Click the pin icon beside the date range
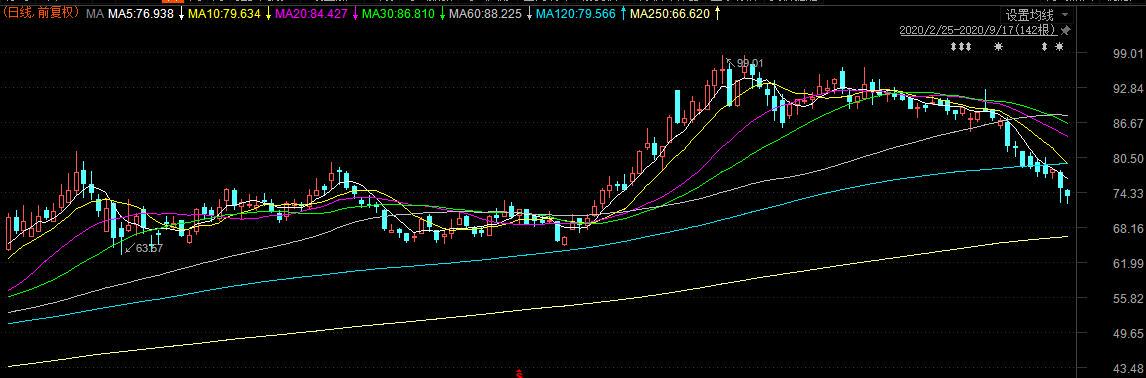The image size is (1146, 378). [1066, 30]
